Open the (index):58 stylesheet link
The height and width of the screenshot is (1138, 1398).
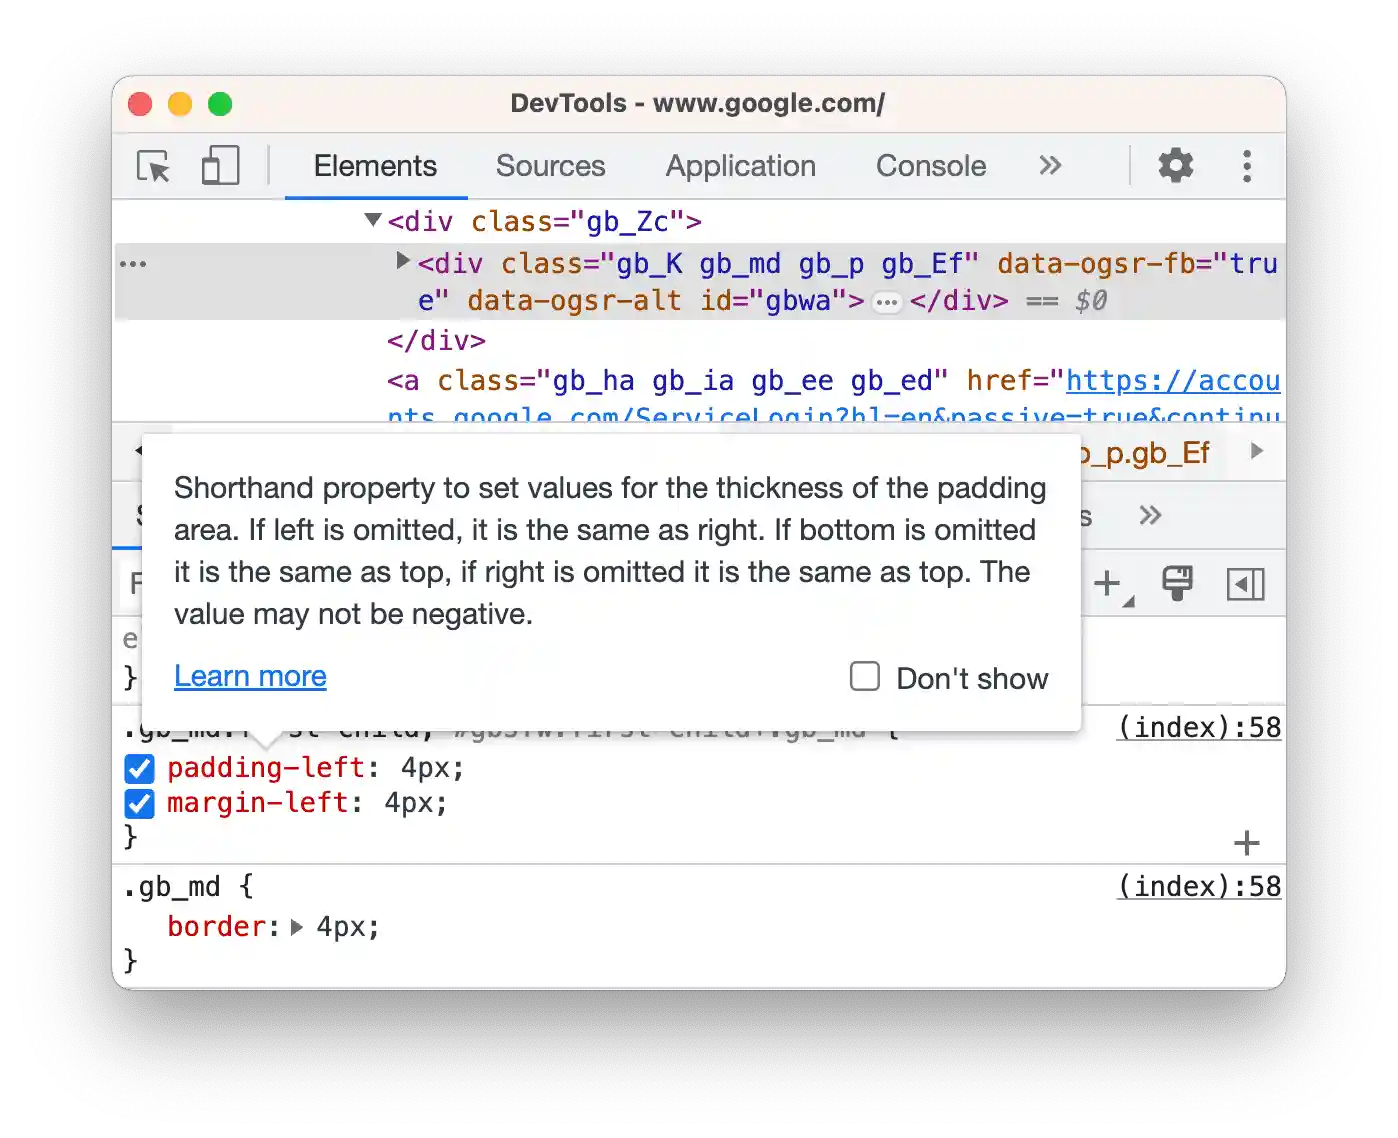click(x=1197, y=727)
